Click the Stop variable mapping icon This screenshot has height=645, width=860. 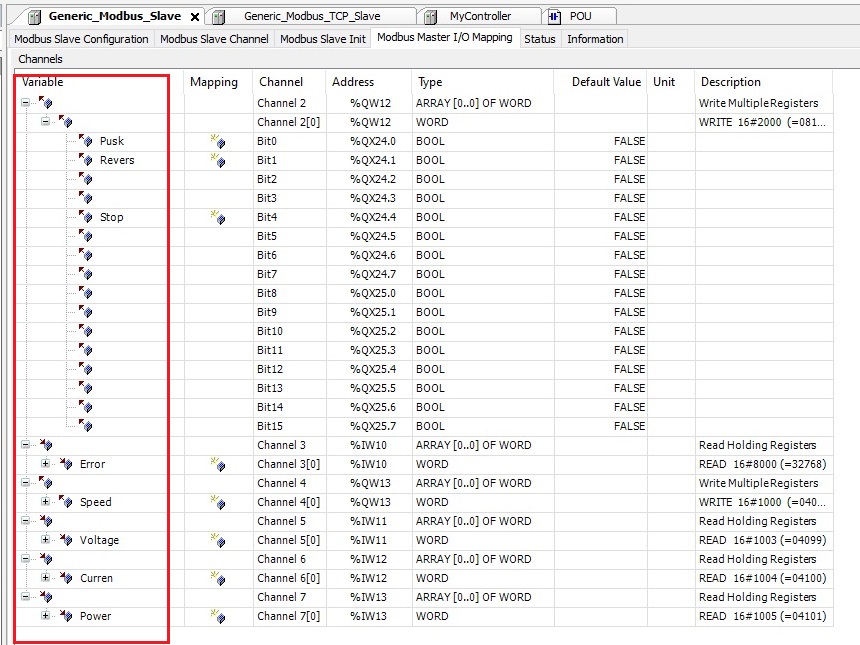coord(217,217)
